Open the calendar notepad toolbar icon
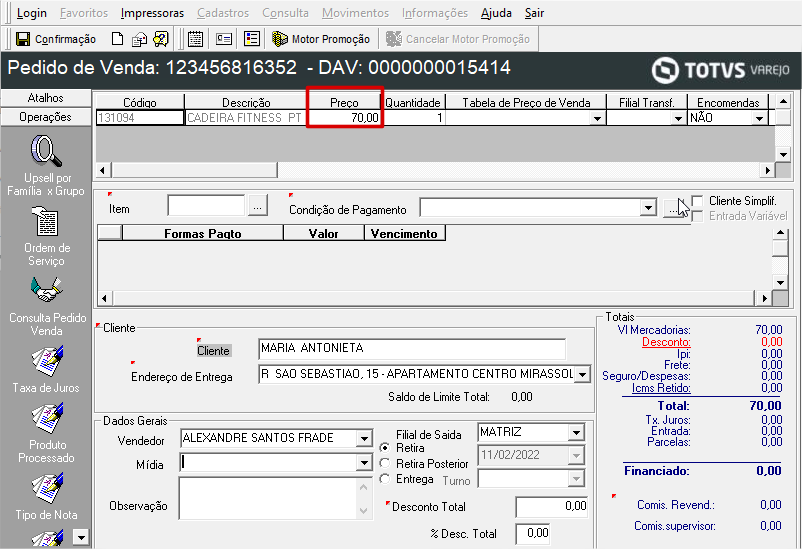This screenshot has height=549, width=802. coord(195,39)
